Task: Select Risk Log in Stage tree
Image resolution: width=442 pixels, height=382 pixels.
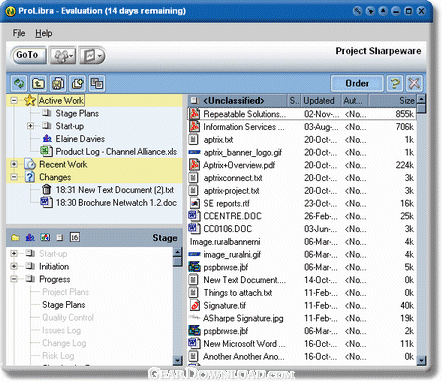Action: click(58, 356)
